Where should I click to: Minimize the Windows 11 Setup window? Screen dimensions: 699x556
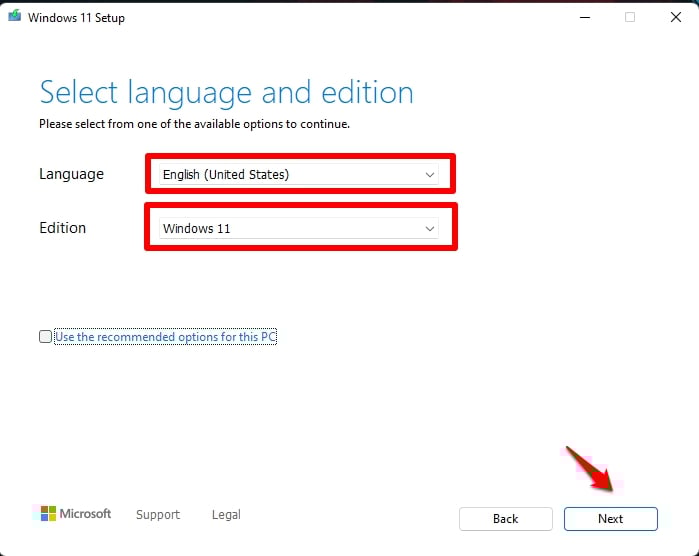pos(585,17)
